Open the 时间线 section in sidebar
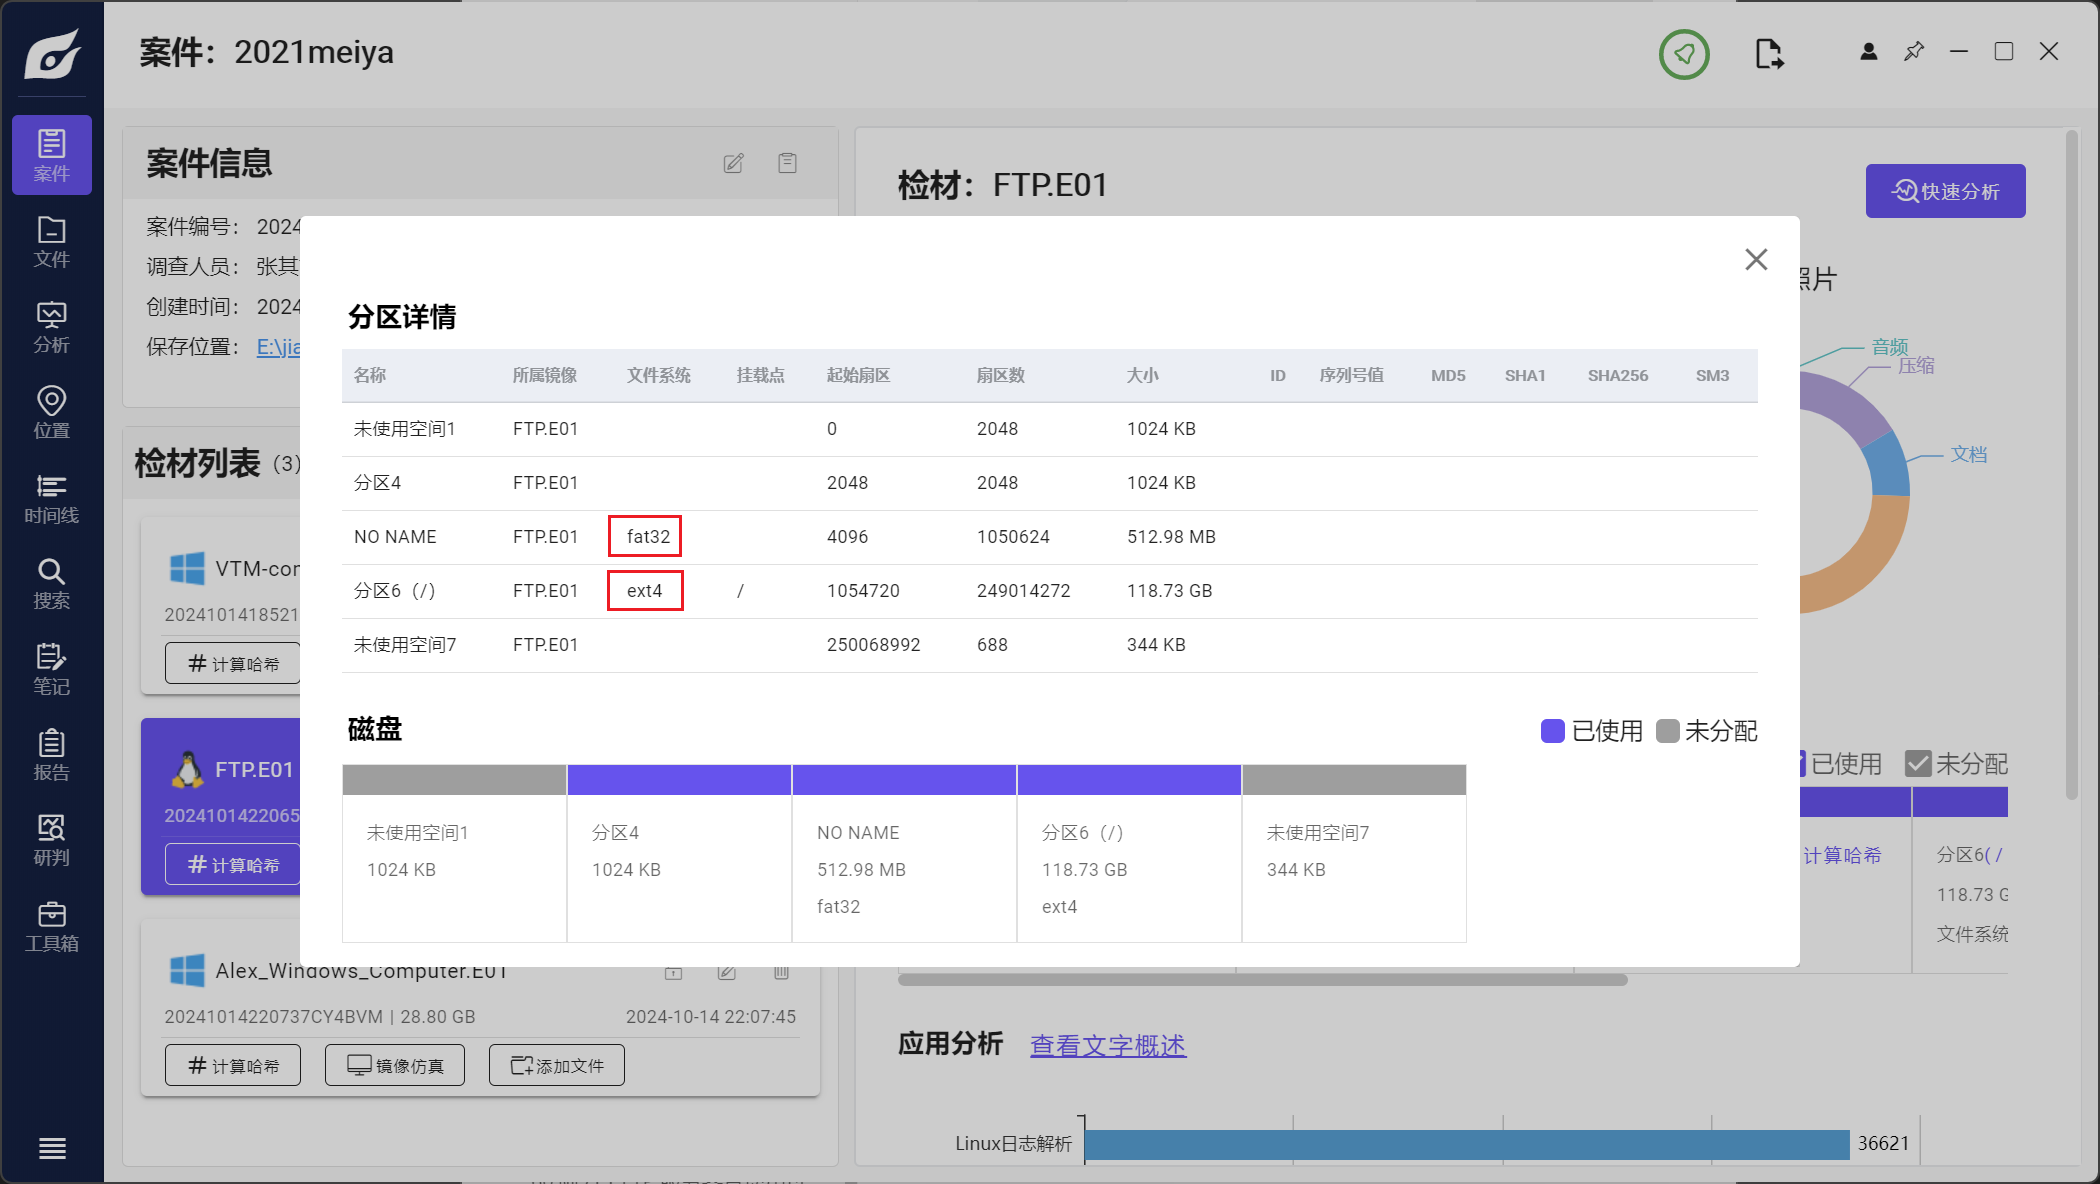2100x1184 pixels. coord(52,499)
